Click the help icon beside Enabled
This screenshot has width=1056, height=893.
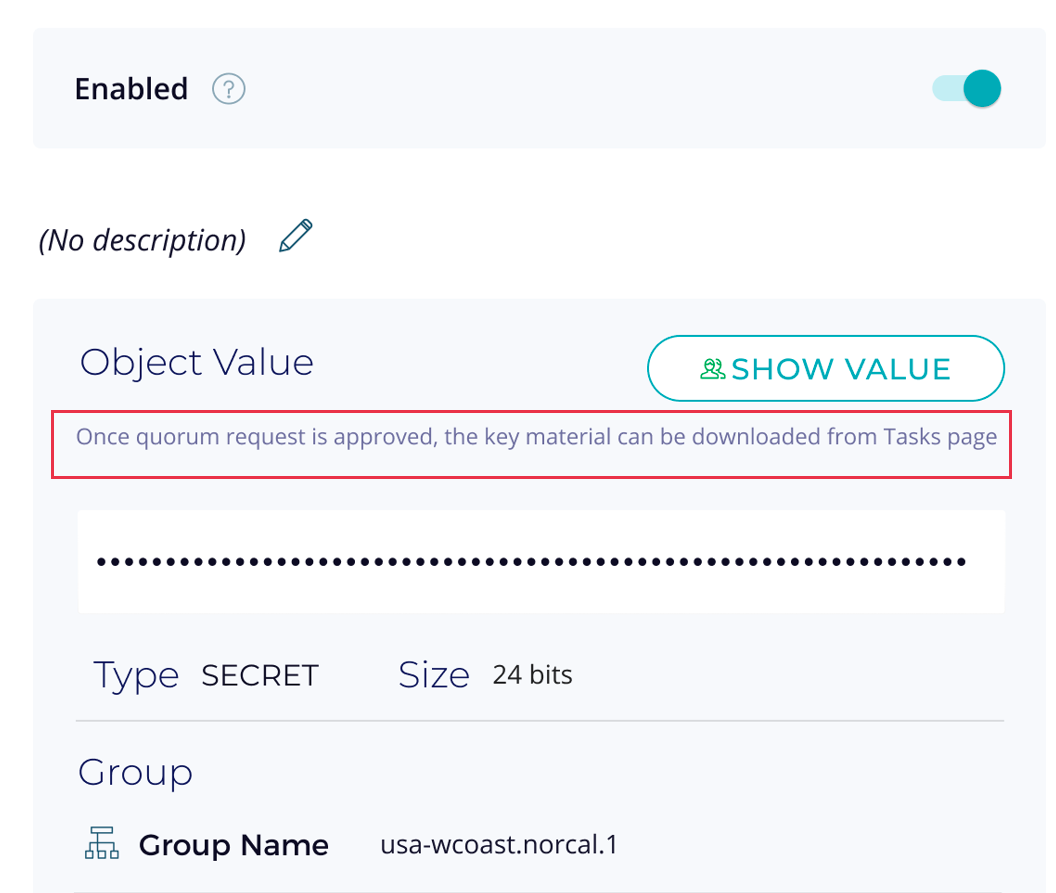coord(229,90)
